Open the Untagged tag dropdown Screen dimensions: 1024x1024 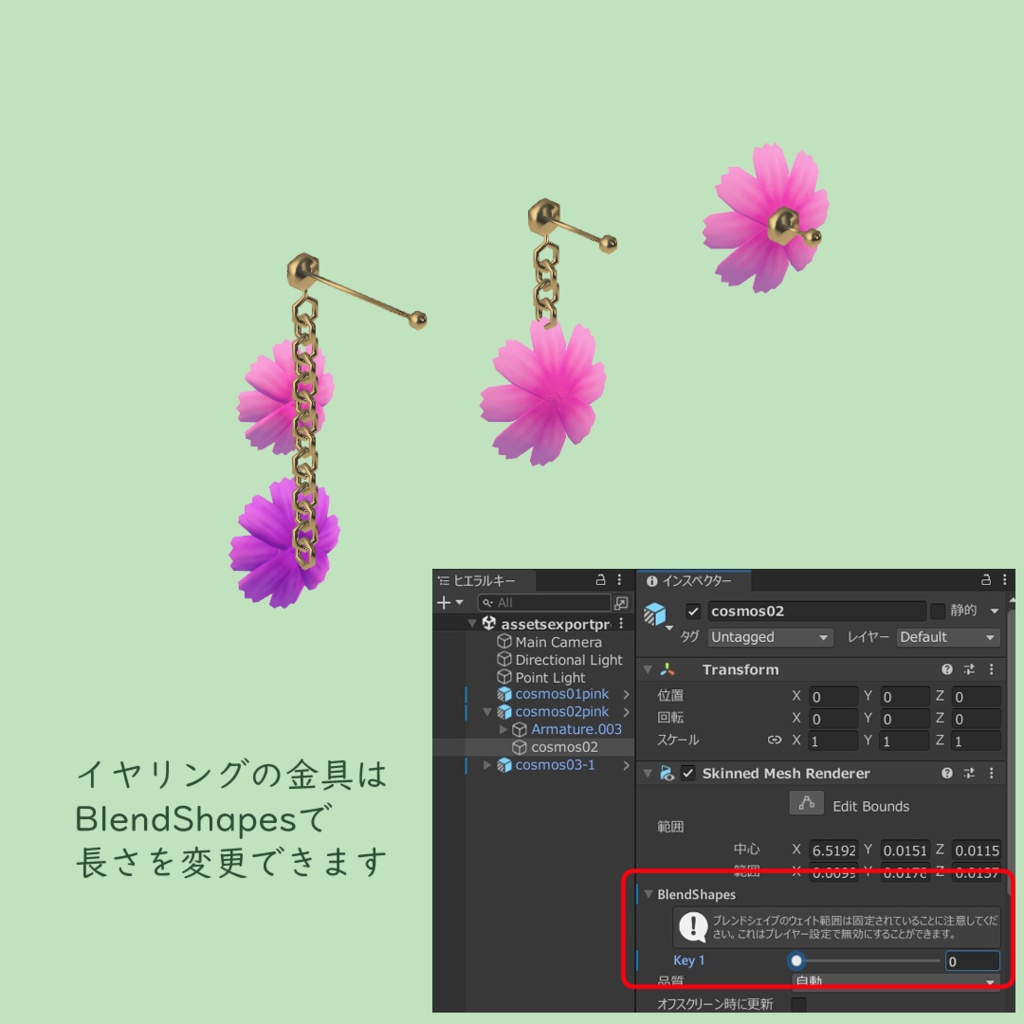point(769,637)
